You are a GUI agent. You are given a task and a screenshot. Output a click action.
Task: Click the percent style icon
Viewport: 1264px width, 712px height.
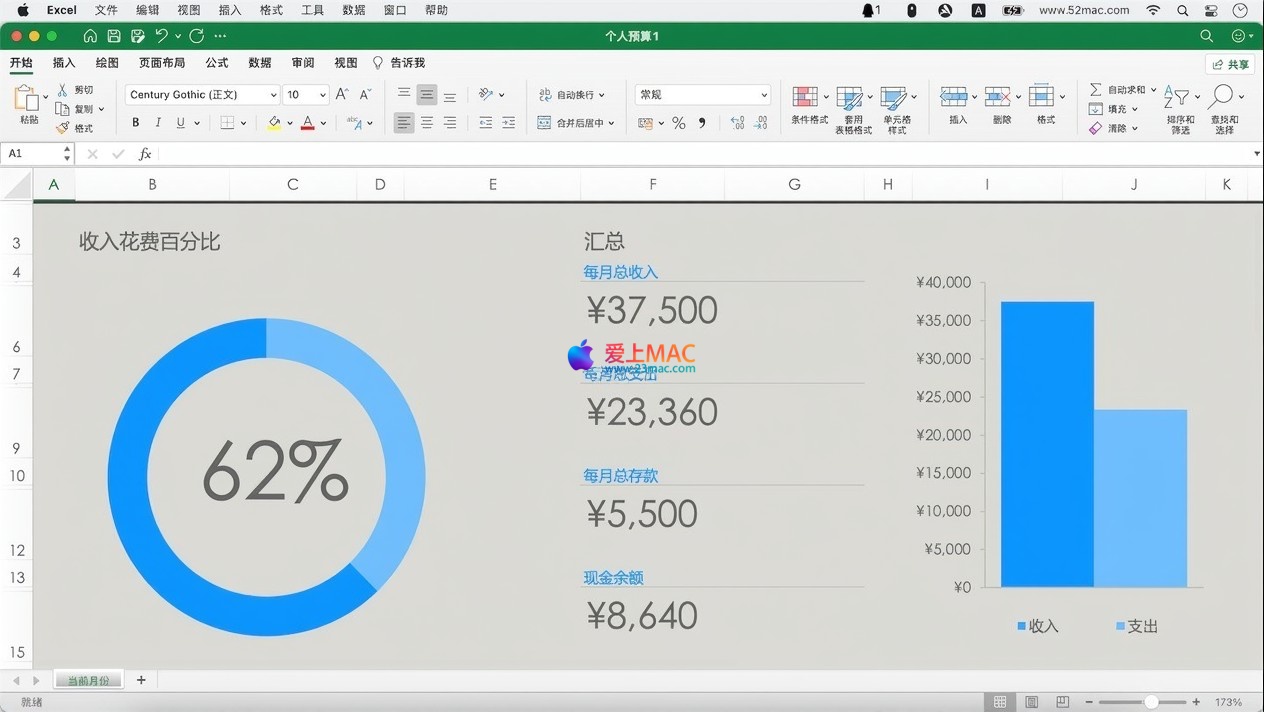pos(678,123)
